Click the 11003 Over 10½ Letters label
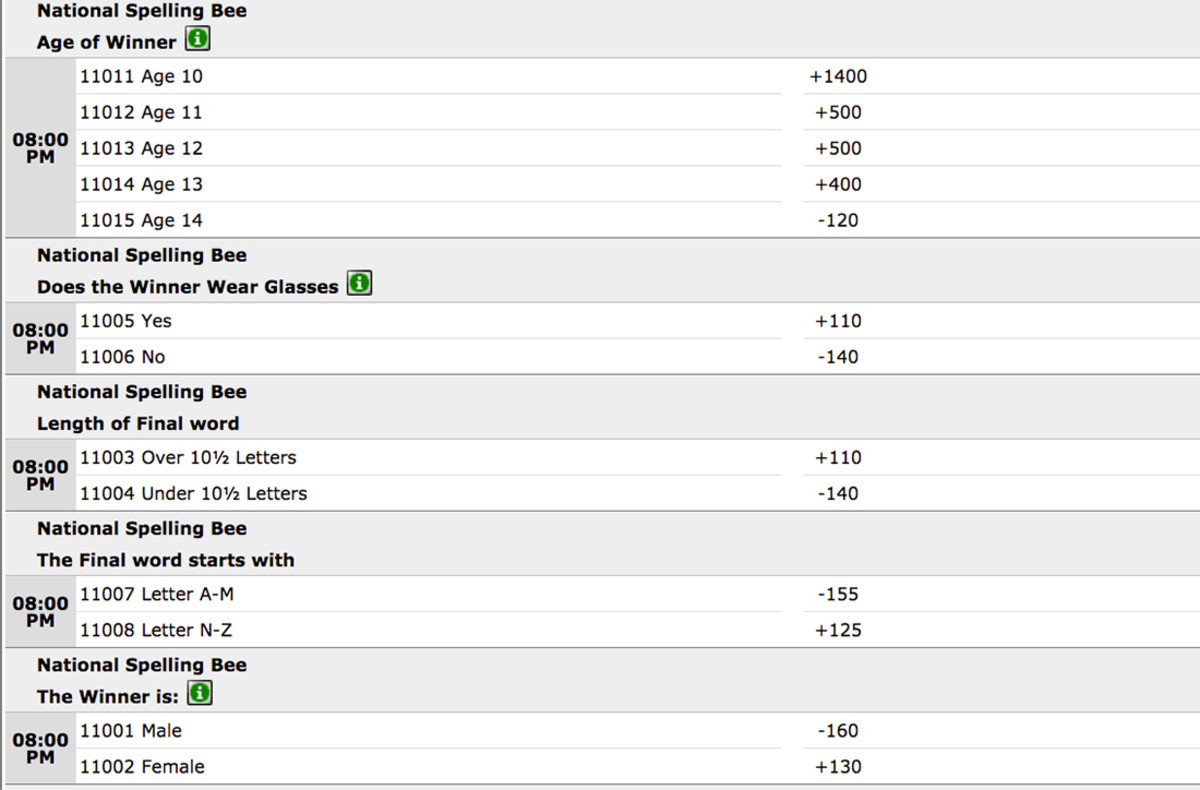1200x790 pixels. pyautogui.click(x=188, y=457)
